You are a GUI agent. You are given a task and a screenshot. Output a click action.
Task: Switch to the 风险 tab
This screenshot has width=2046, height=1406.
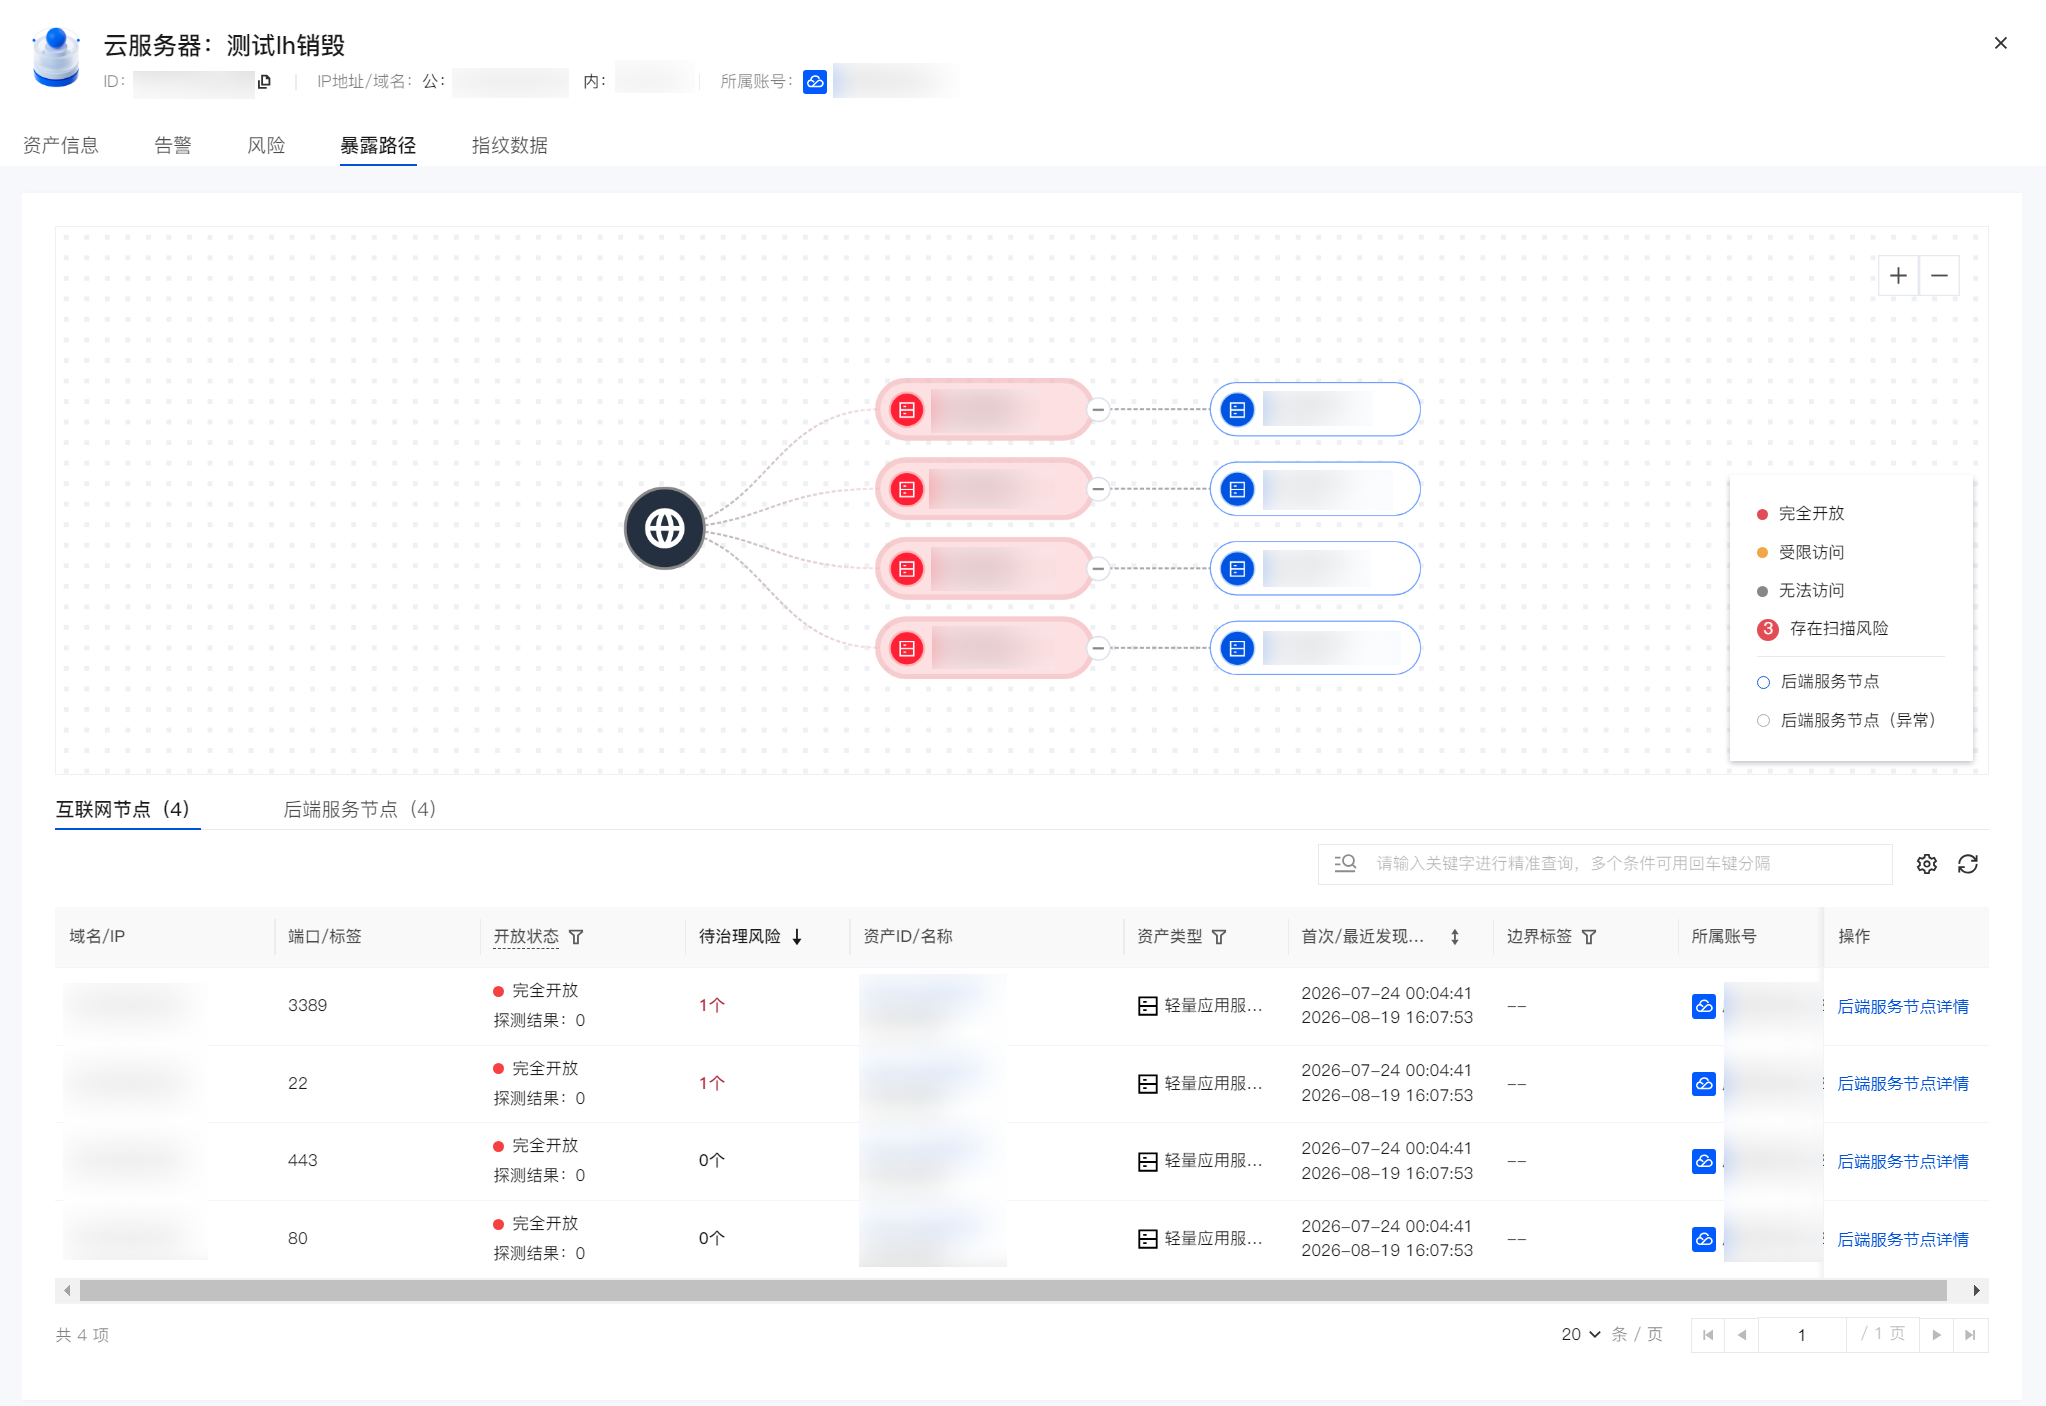pyautogui.click(x=266, y=145)
